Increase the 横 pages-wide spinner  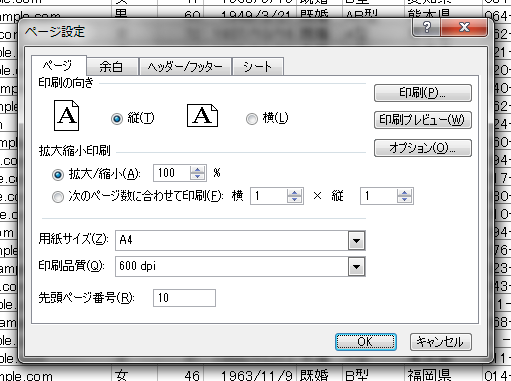click(294, 192)
